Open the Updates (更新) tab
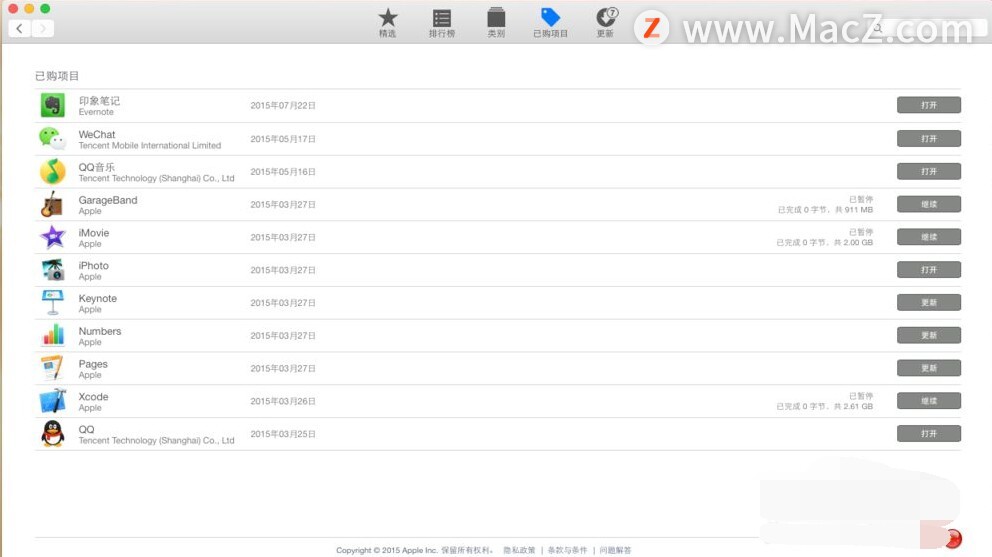 pos(605,23)
